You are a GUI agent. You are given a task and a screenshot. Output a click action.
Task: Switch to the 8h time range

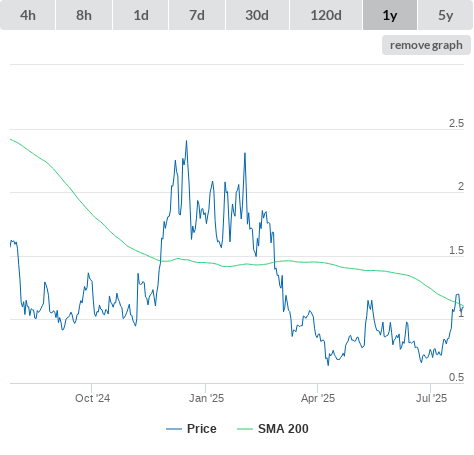coord(84,15)
